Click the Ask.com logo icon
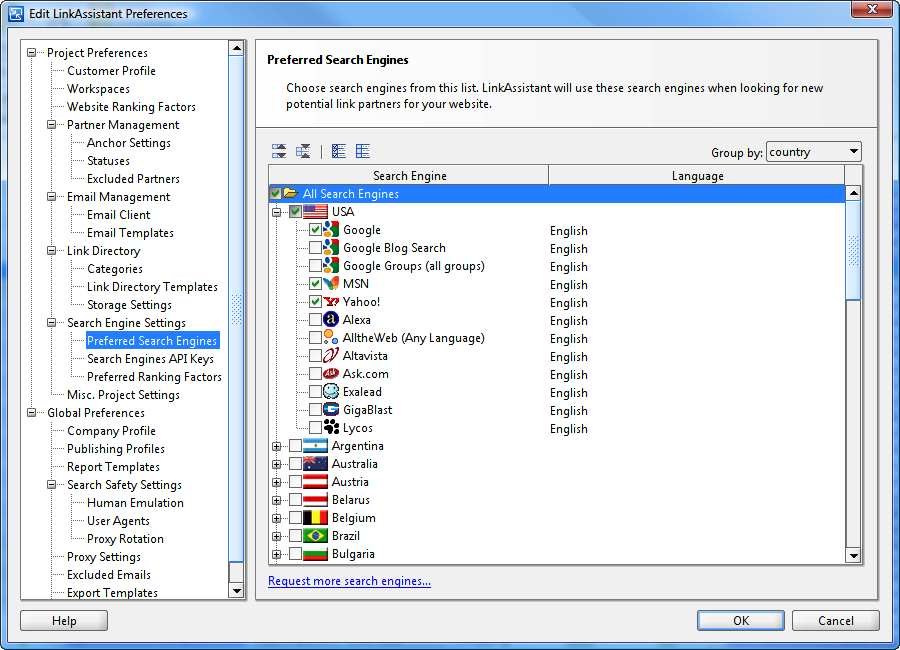 pyautogui.click(x=331, y=374)
